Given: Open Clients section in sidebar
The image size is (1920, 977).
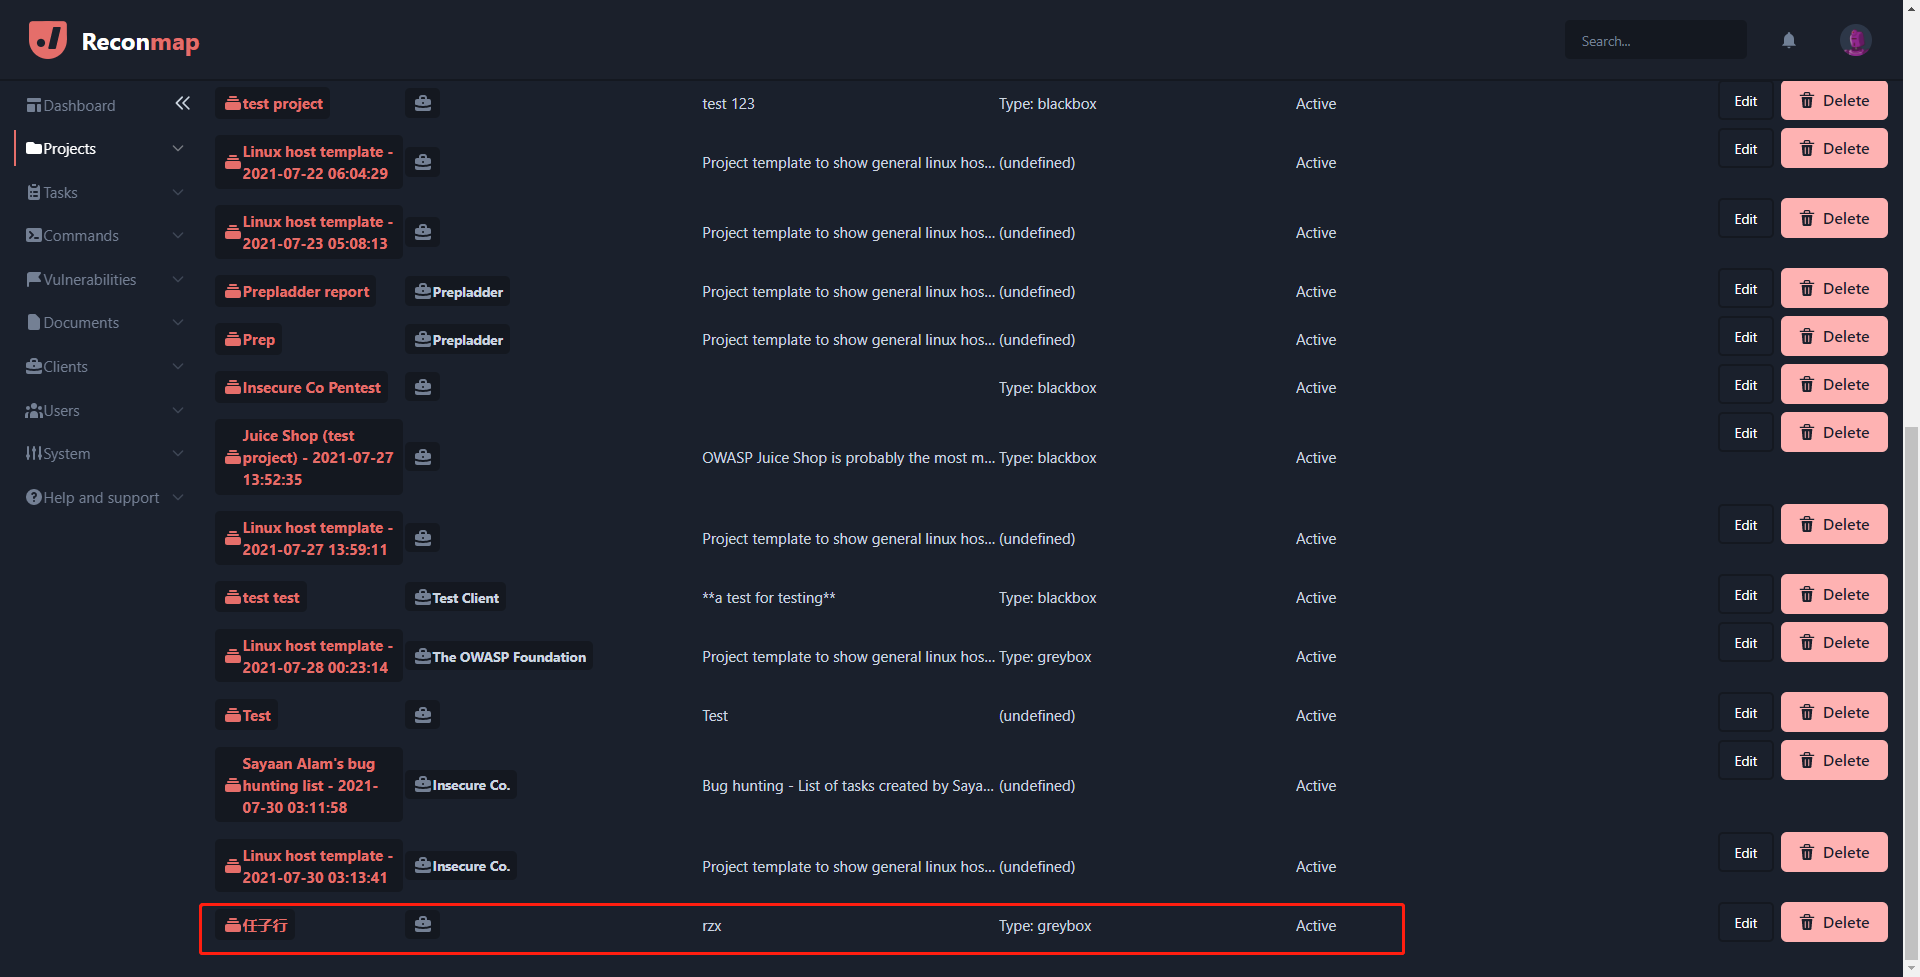Looking at the screenshot, I should click(65, 367).
